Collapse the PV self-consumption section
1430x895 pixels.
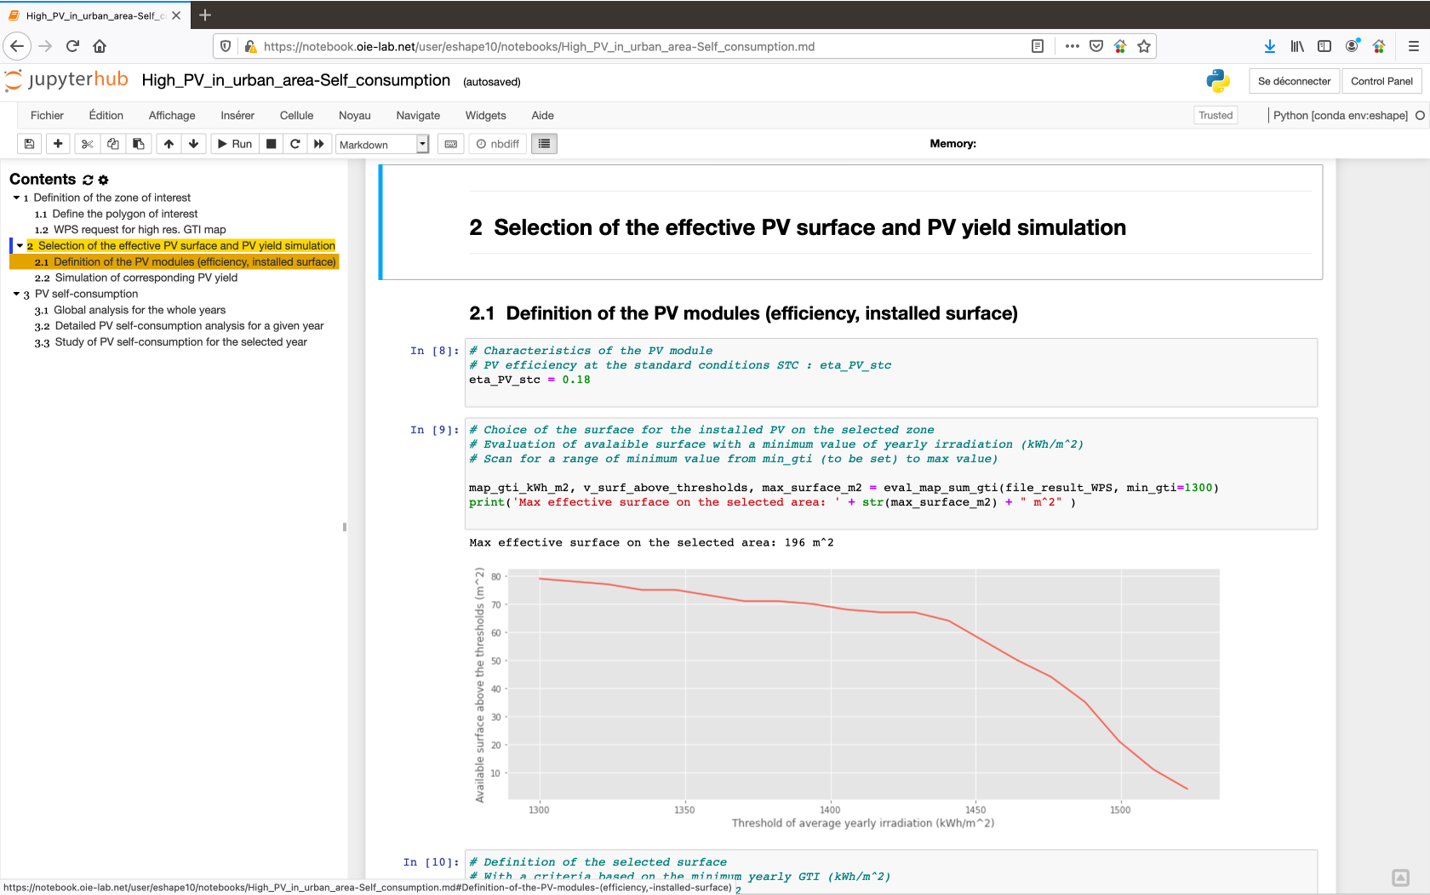coord(16,294)
